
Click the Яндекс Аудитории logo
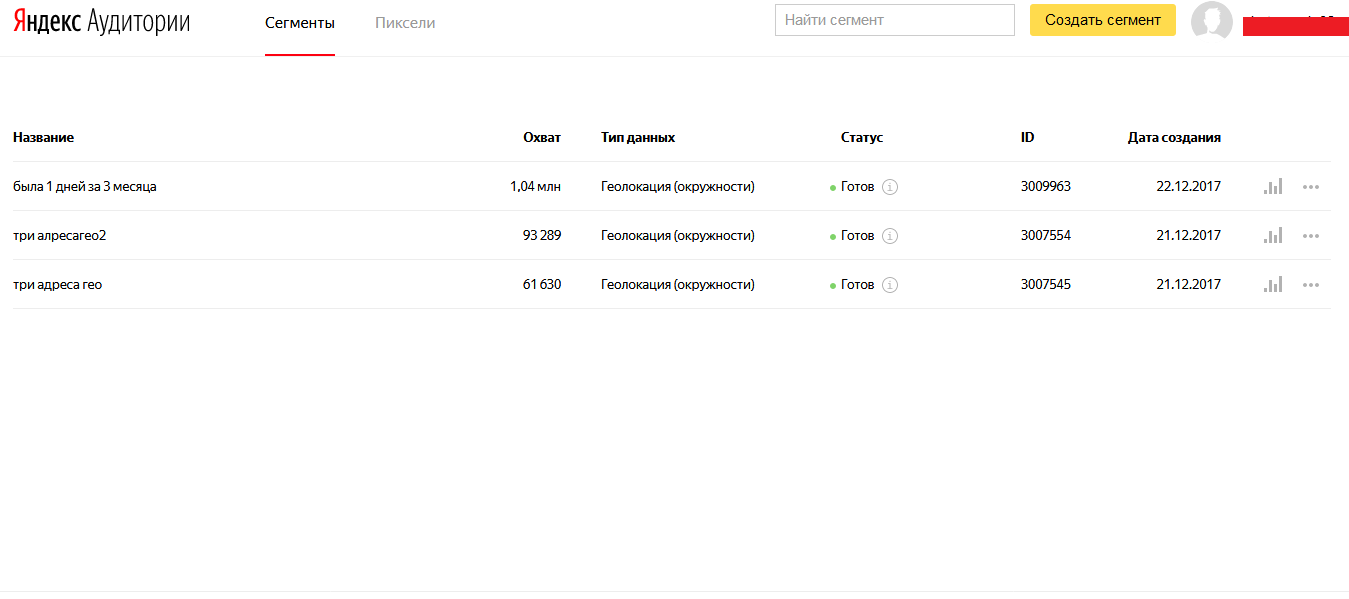tap(101, 22)
